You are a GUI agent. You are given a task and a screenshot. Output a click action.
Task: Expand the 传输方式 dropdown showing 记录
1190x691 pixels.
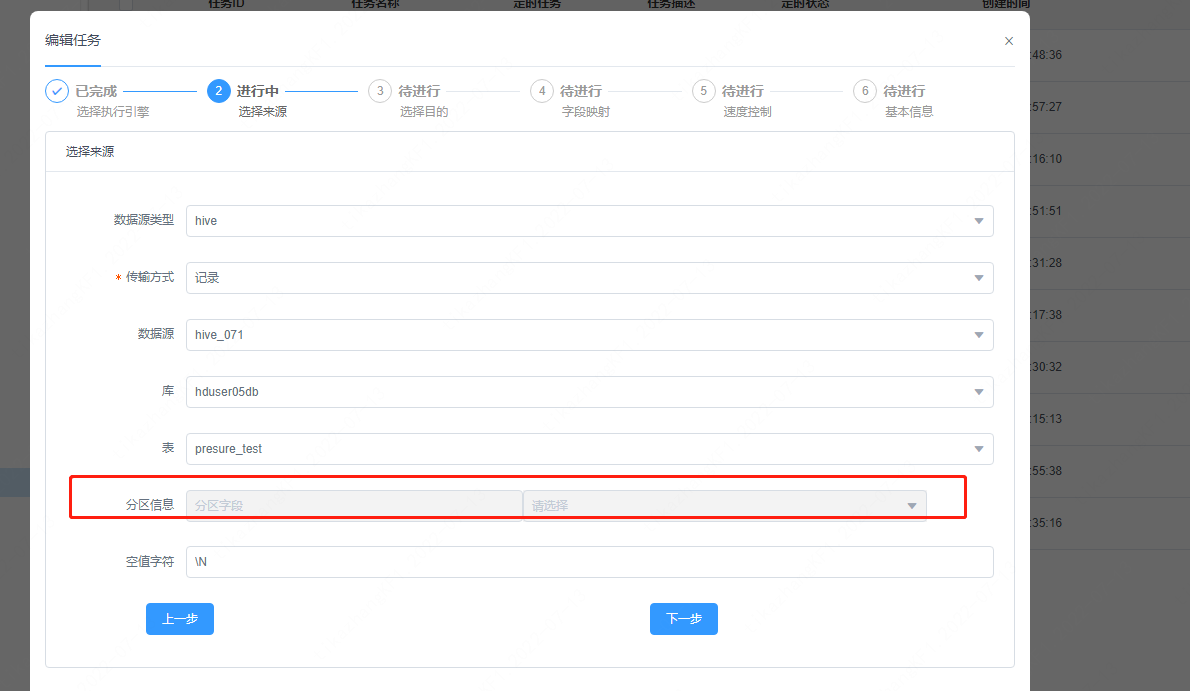pyautogui.click(x=590, y=277)
